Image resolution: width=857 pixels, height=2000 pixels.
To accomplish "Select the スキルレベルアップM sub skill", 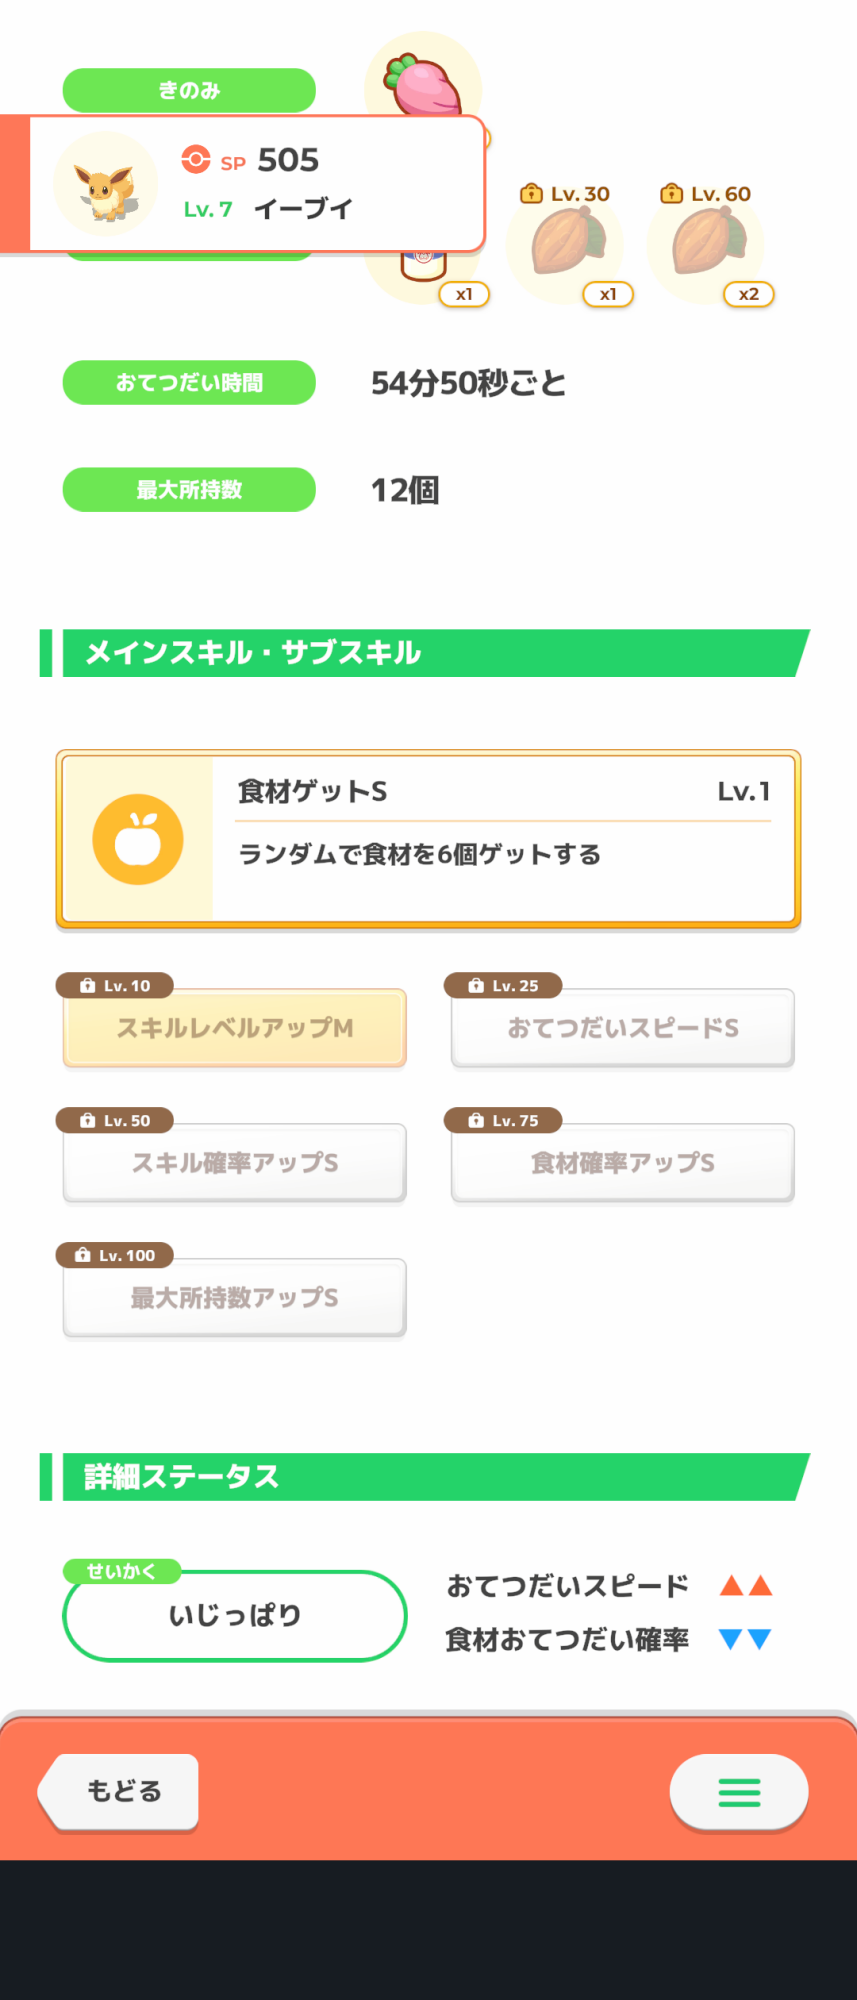I will (x=235, y=1028).
